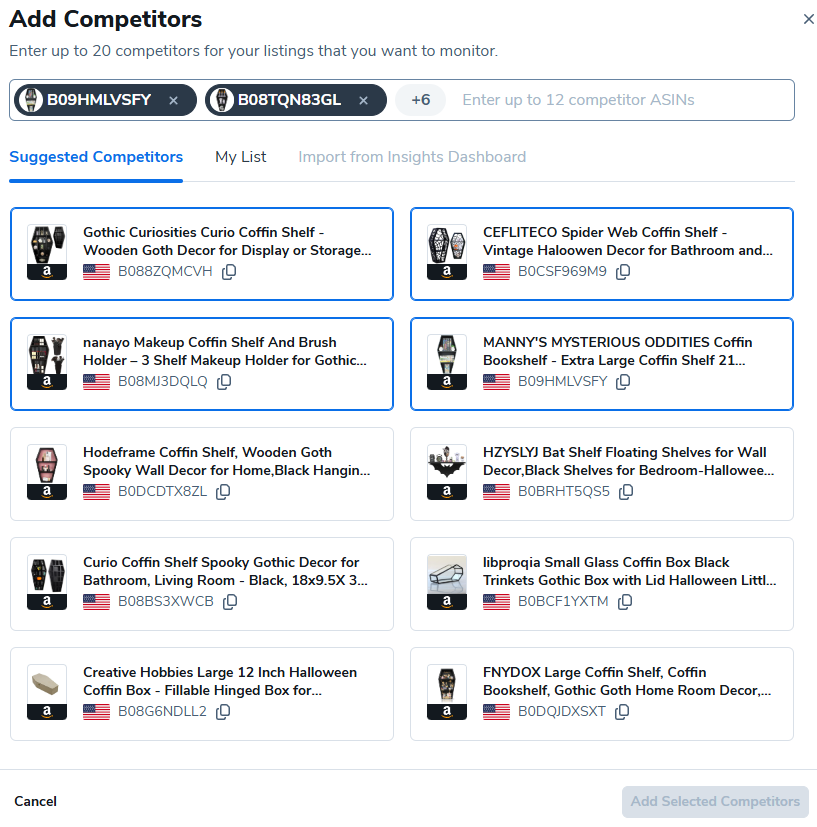Open Import from Insights Dashboard tab
This screenshot has height=827, width=817.
coord(412,157)
